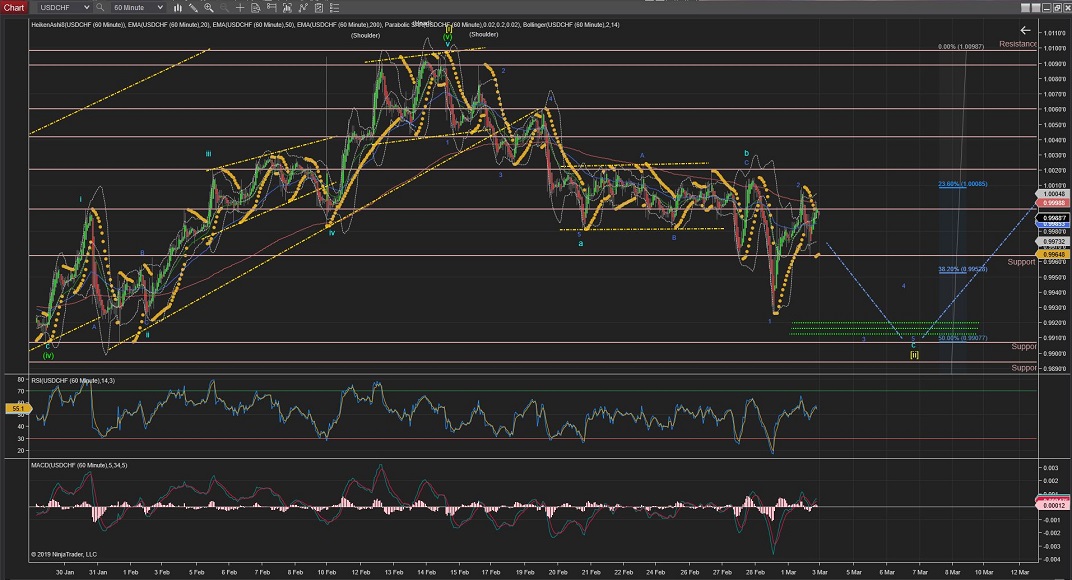Select the drawing tools pencil icon
This screenshot has height=580, width=1072.
point(193,8)
